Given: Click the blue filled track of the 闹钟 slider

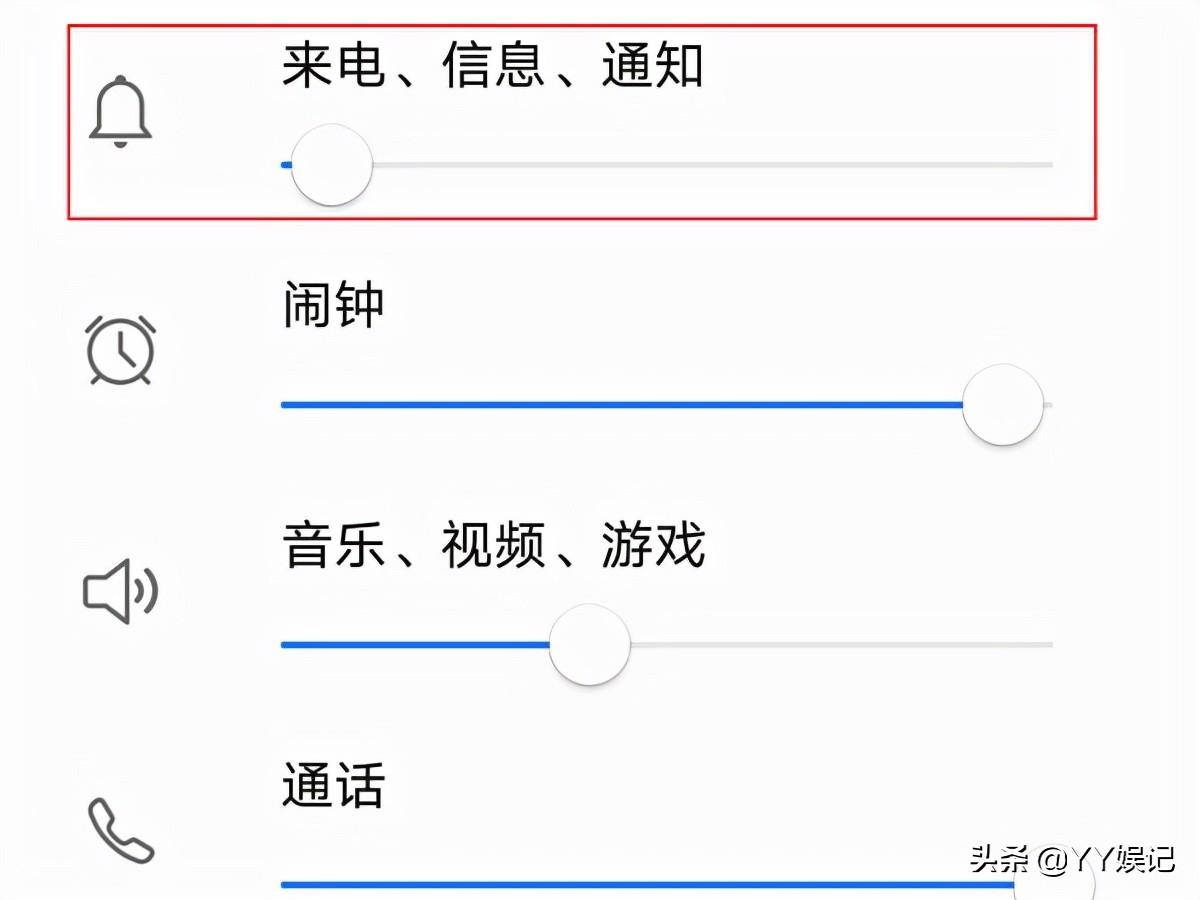Looking at the screenshot, I should click(622, 405).
